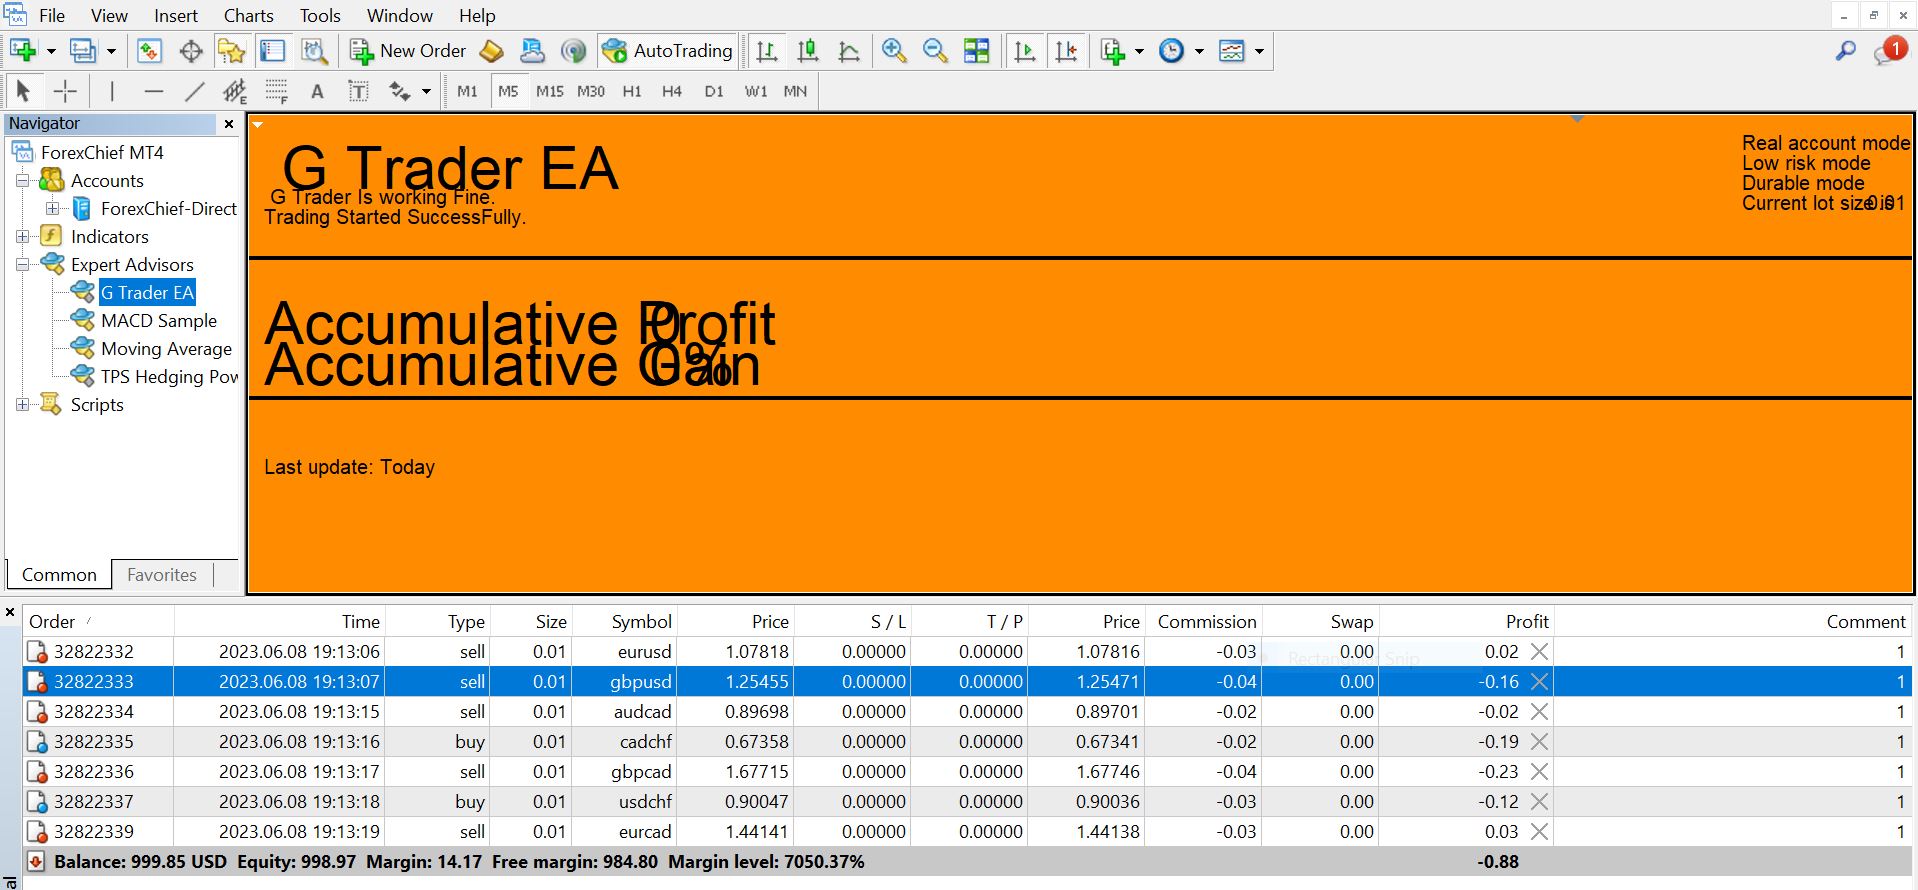Select MACD Sample expert advisor

pyautogui.click(x=158, y=321)
